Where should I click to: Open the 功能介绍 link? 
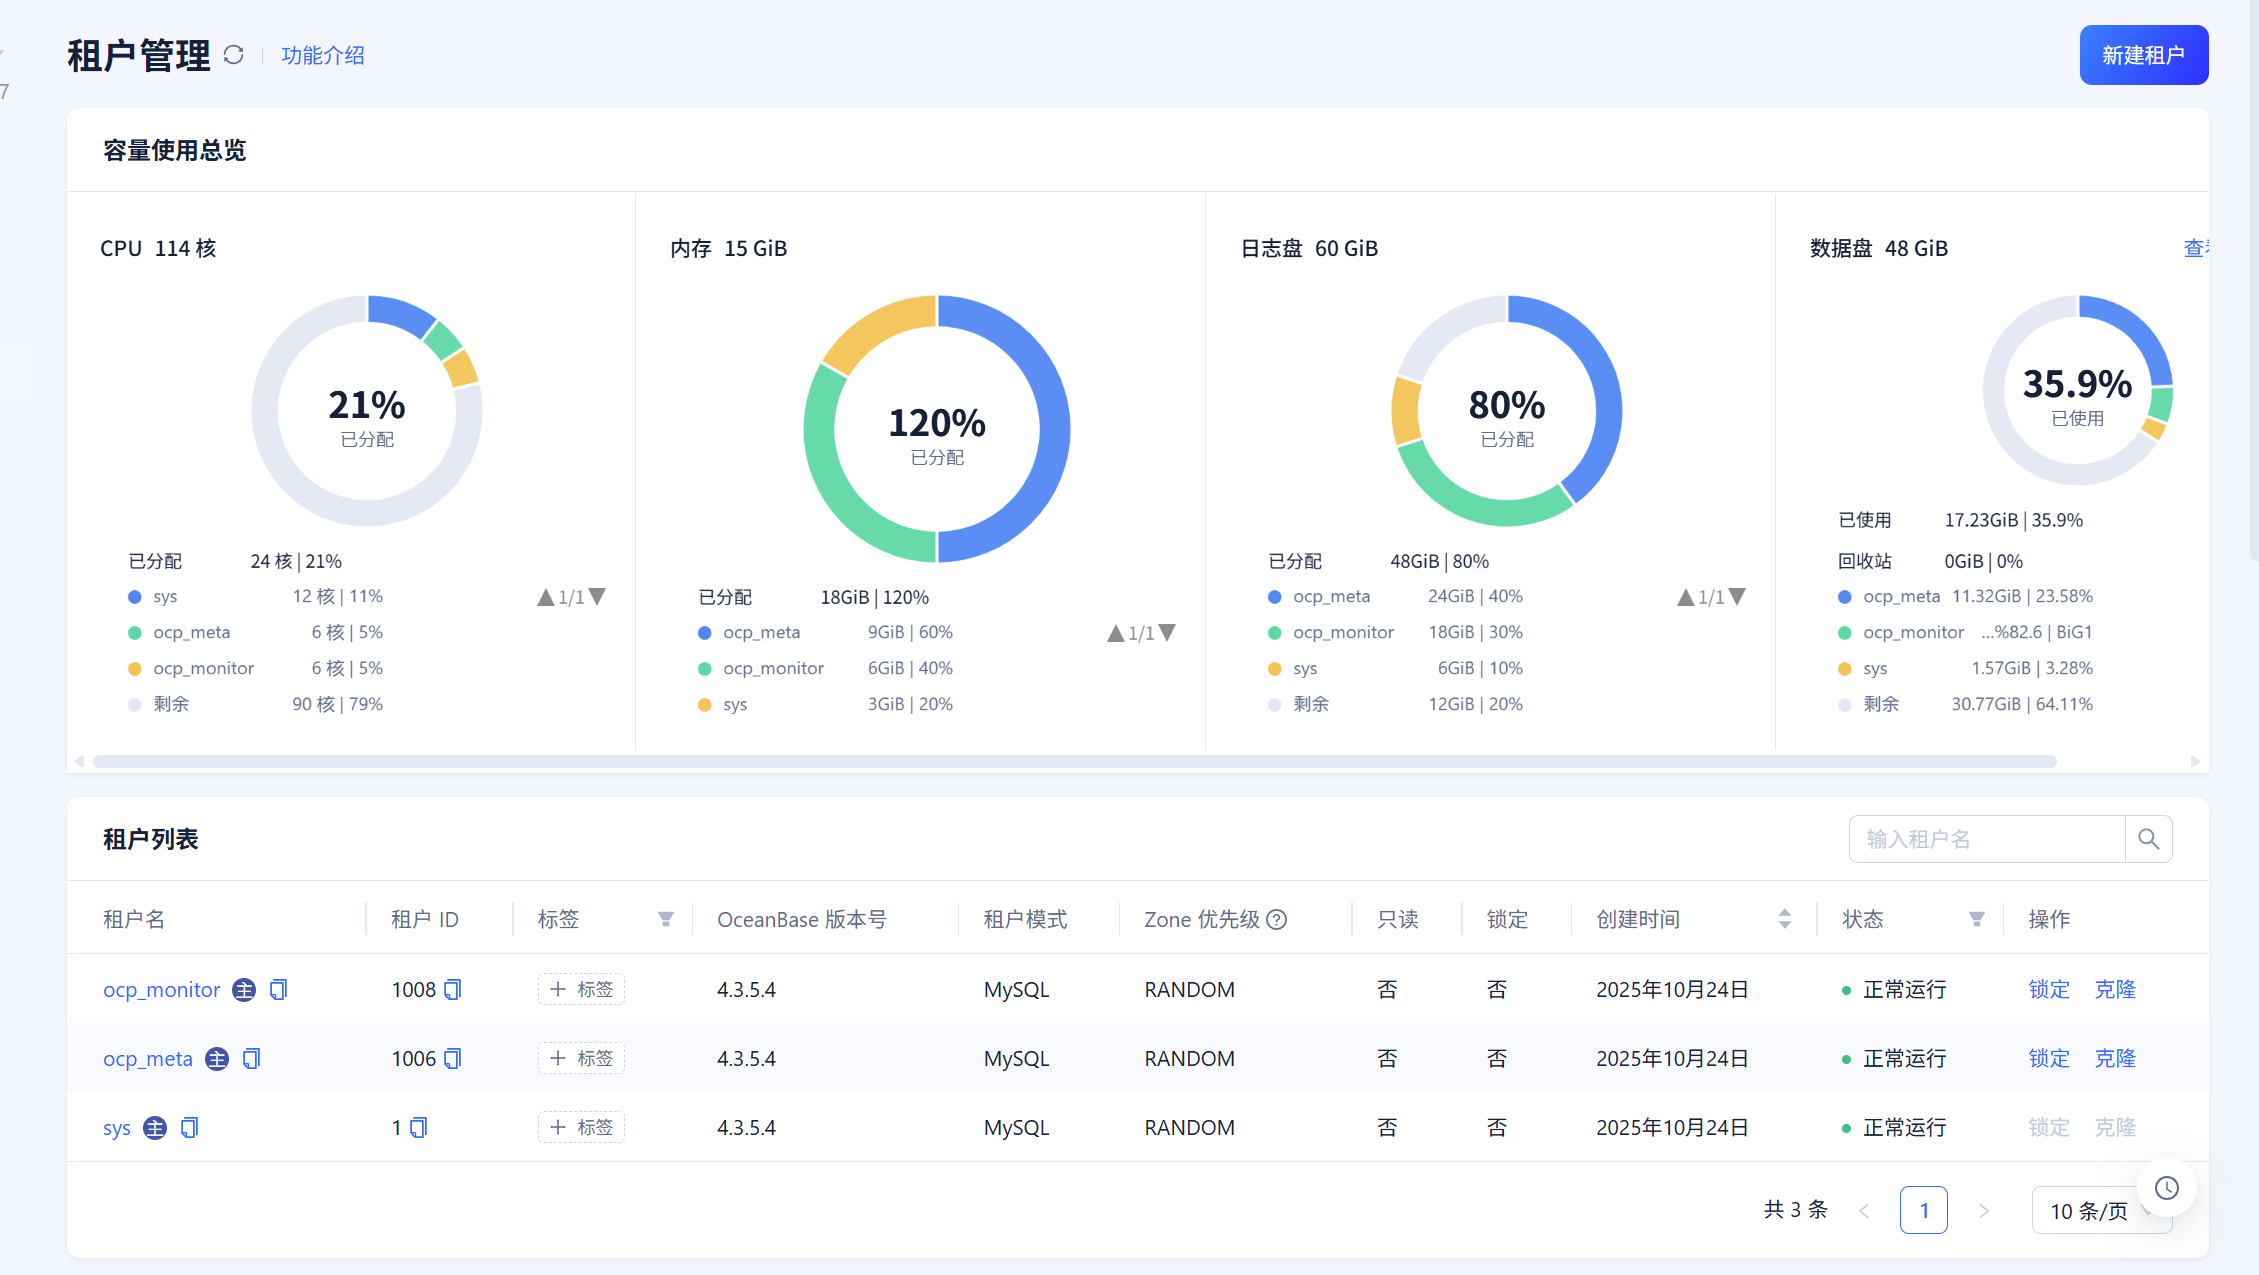(322, 55)
